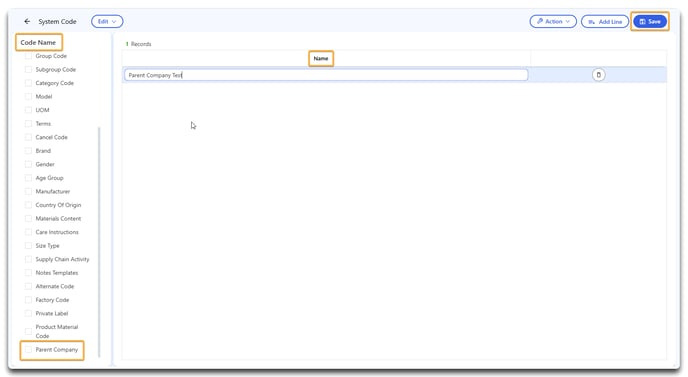
Task: Click the Name column header
Action: pyautogui.click(x=321, y=58)
